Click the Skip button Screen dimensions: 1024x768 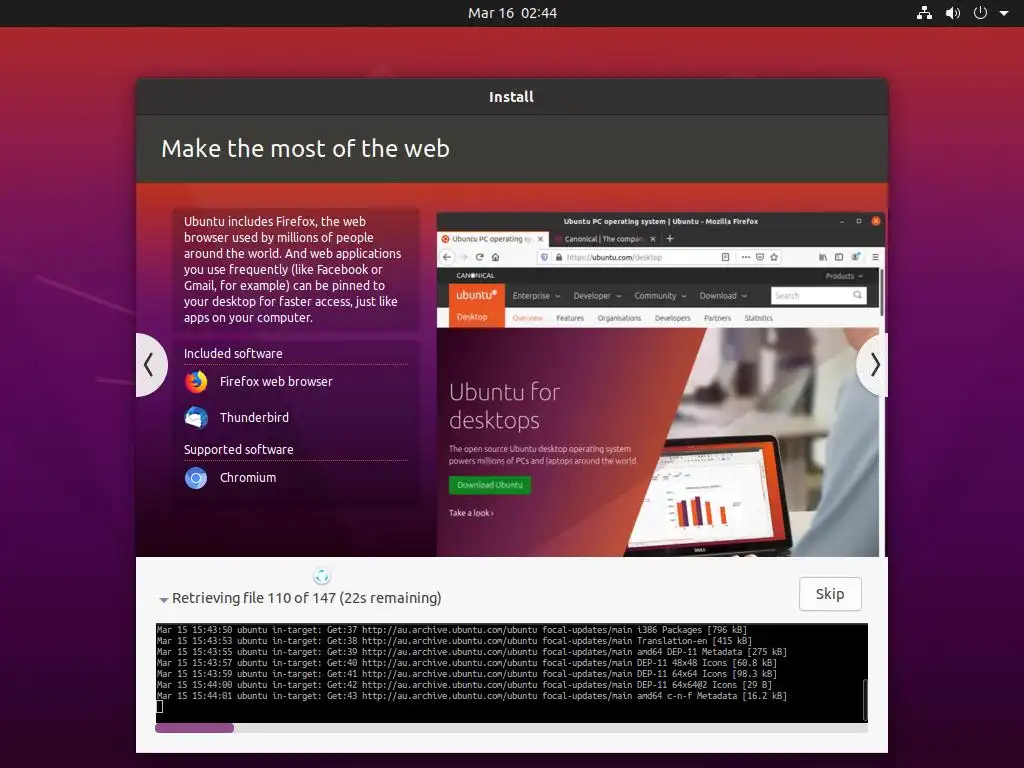point(830,594)
